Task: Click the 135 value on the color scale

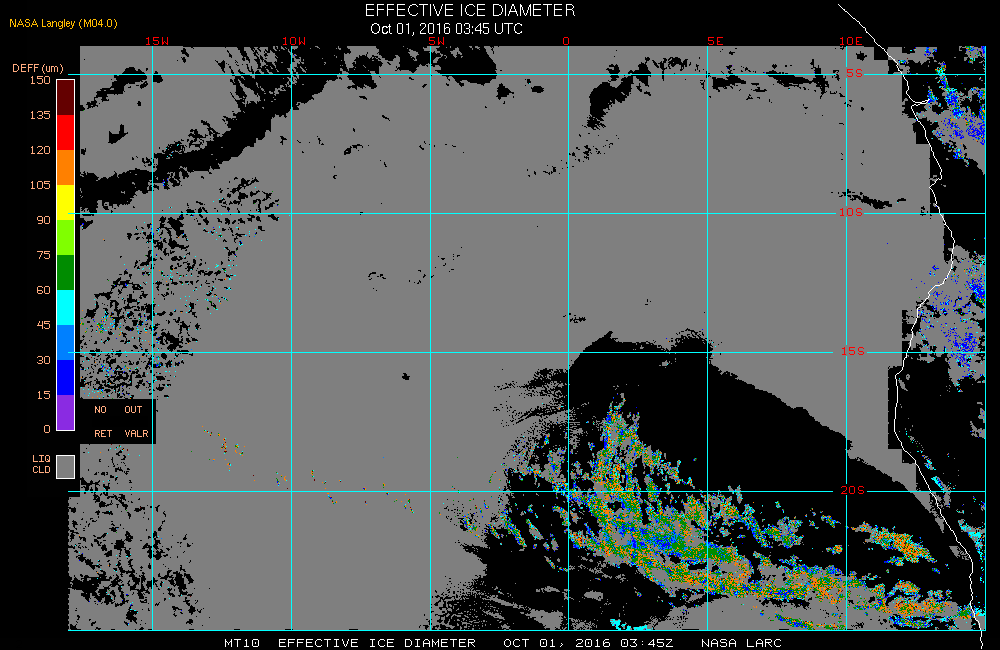Action: coord(40,115)
